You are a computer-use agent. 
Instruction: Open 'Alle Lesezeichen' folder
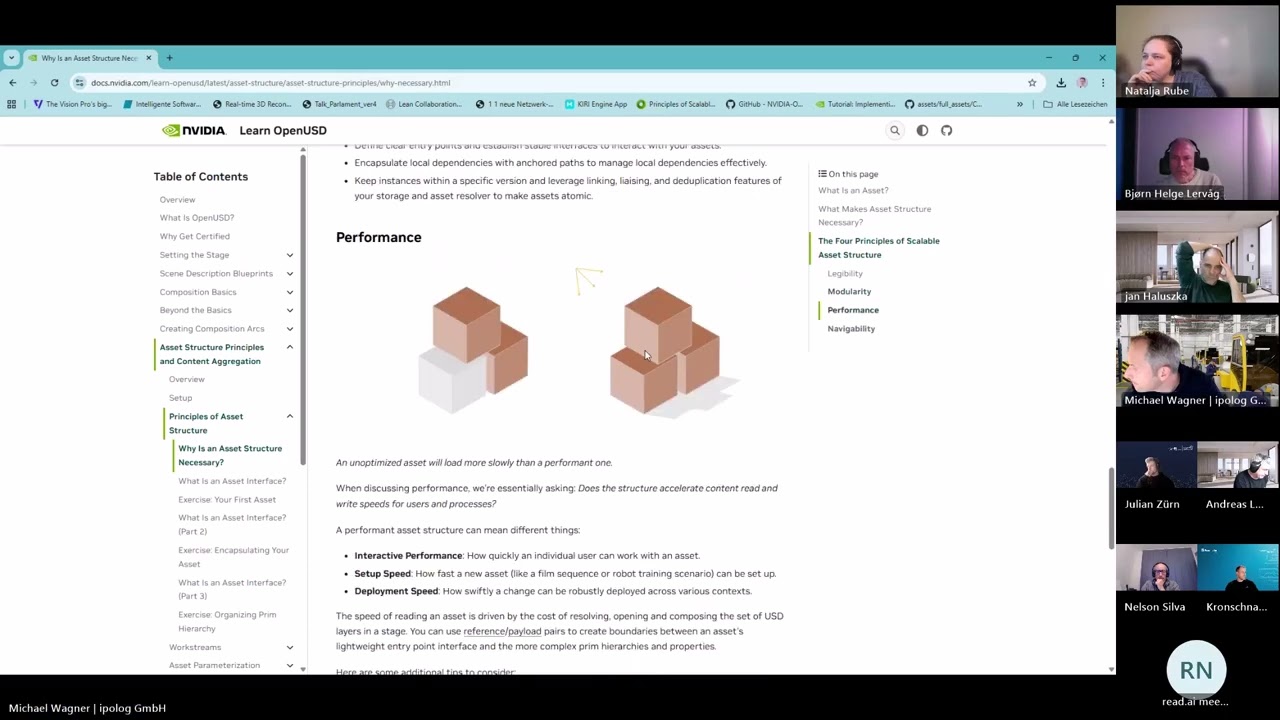(x=1075, y=104)
